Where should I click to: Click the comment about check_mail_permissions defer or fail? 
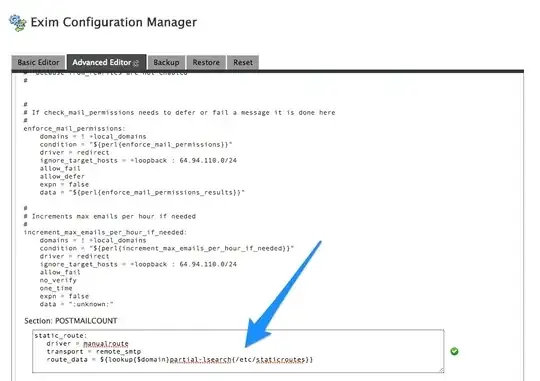[179, 112]
